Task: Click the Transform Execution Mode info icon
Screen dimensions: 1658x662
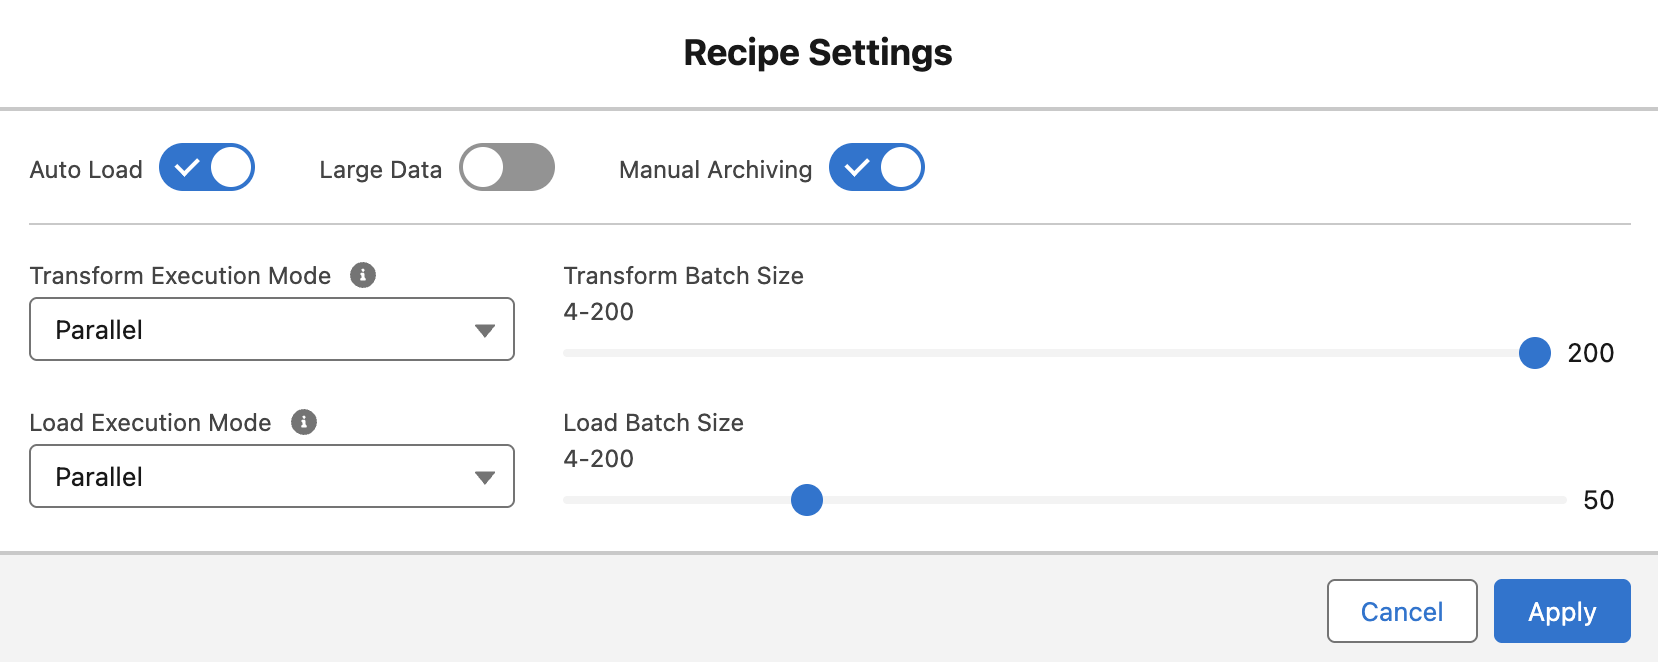Action: tap(363, 275)
